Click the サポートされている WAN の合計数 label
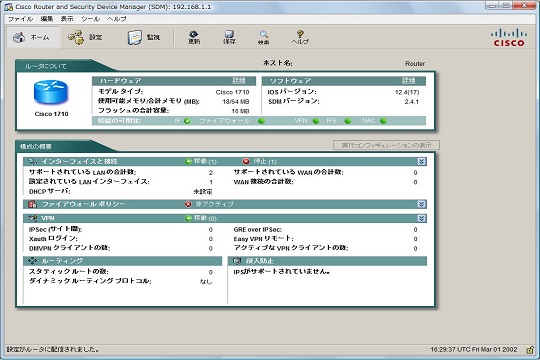Screen dimensions: 540x360 288,172
